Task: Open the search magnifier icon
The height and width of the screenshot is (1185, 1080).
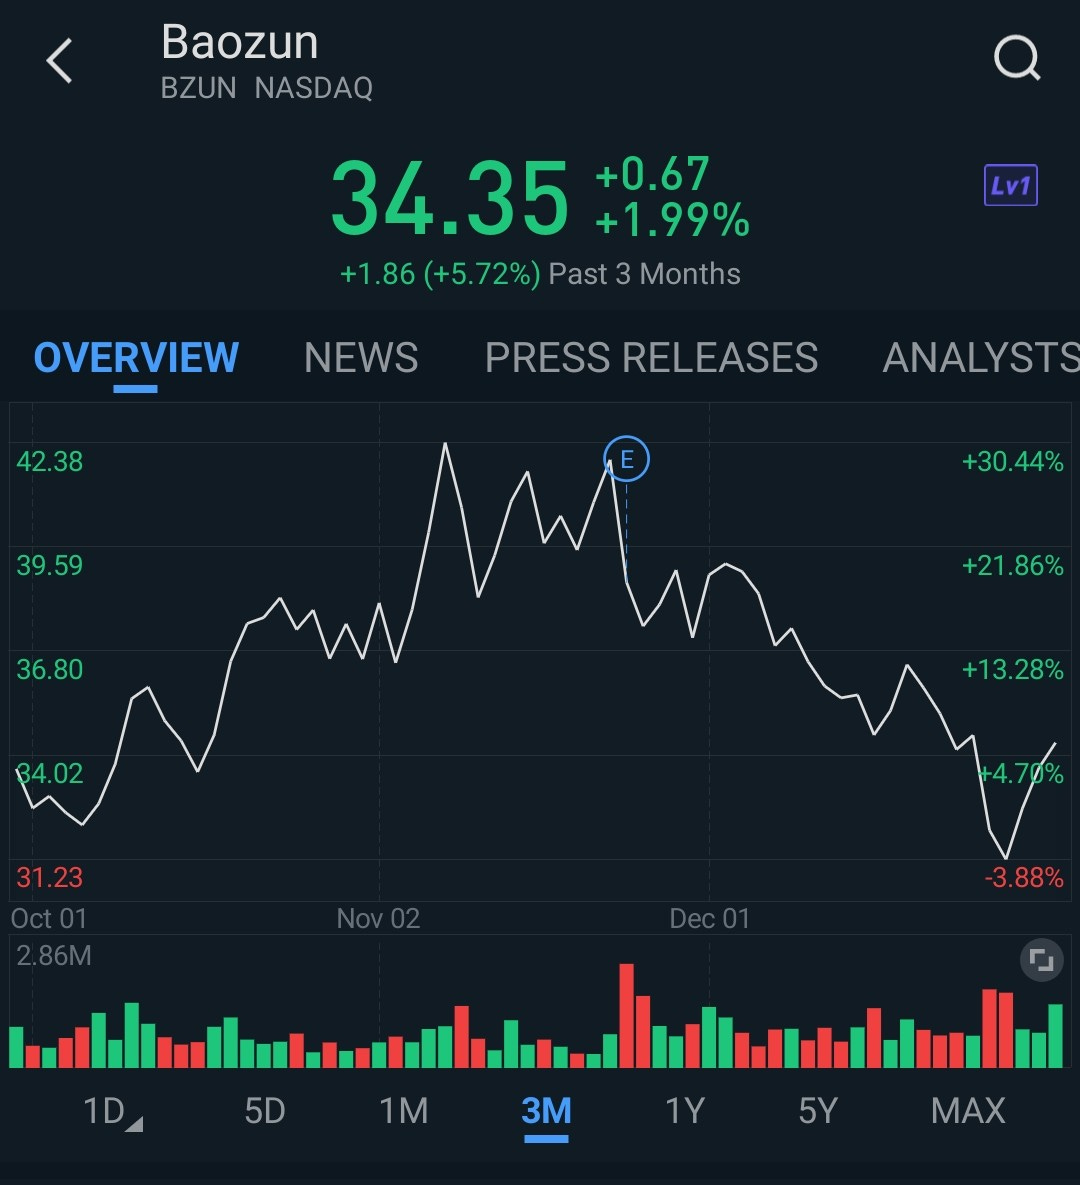Action: pyautogui.click(x=1017, y=57)
